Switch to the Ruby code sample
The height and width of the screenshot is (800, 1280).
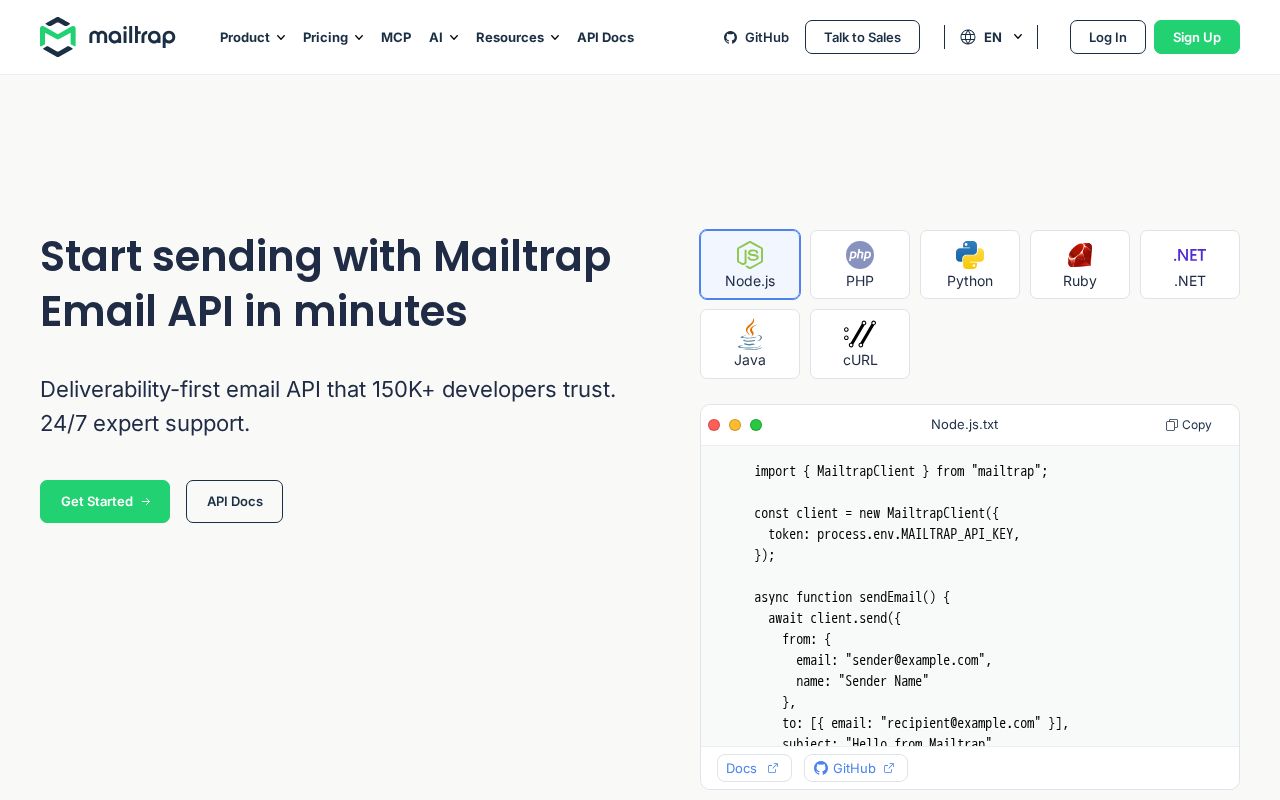(x=1080, y=265)
